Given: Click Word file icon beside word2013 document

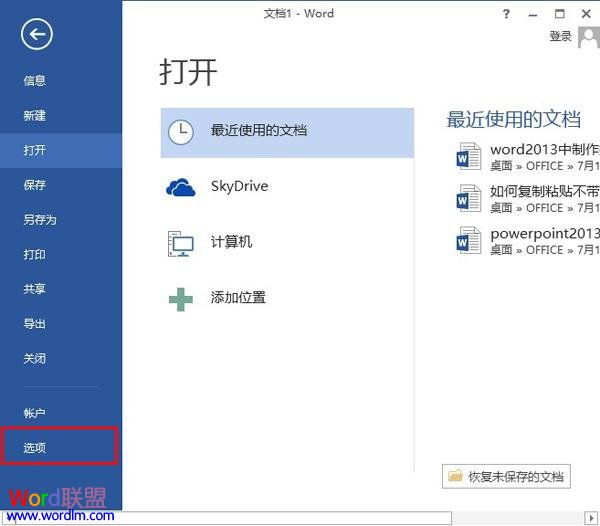Looking at the screenshot, I should point(469,156).
